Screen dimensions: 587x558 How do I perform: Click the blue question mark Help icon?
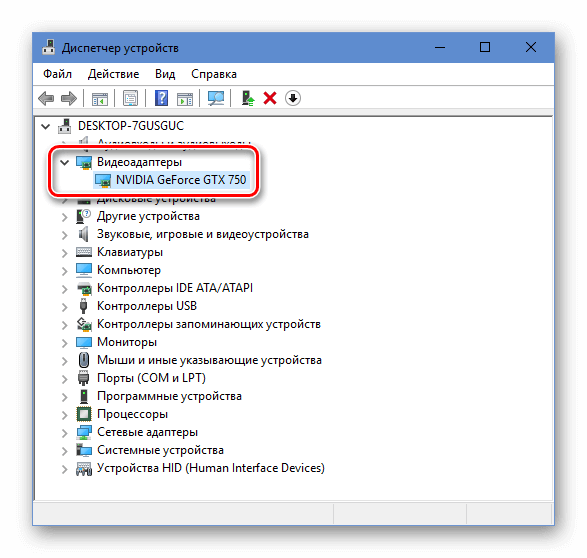pos(161,98)
